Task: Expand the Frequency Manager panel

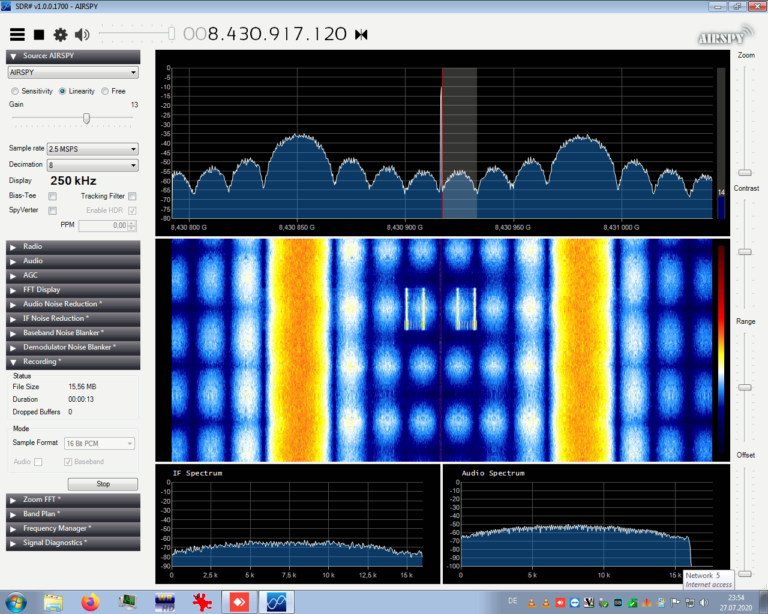Action: 73,529
